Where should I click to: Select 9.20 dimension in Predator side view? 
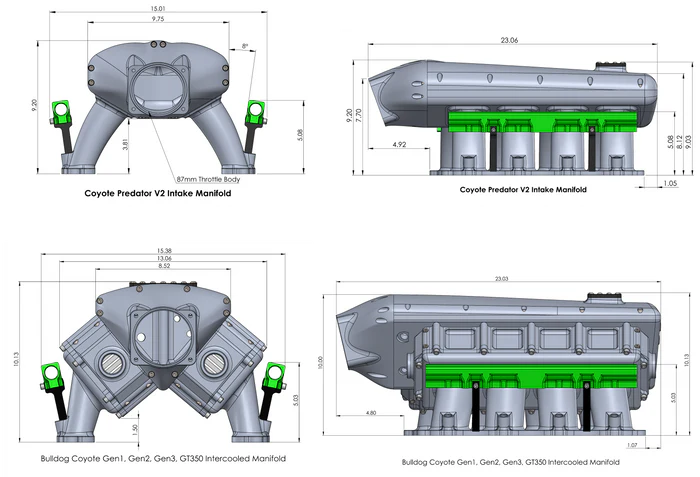tap(350, 115)
